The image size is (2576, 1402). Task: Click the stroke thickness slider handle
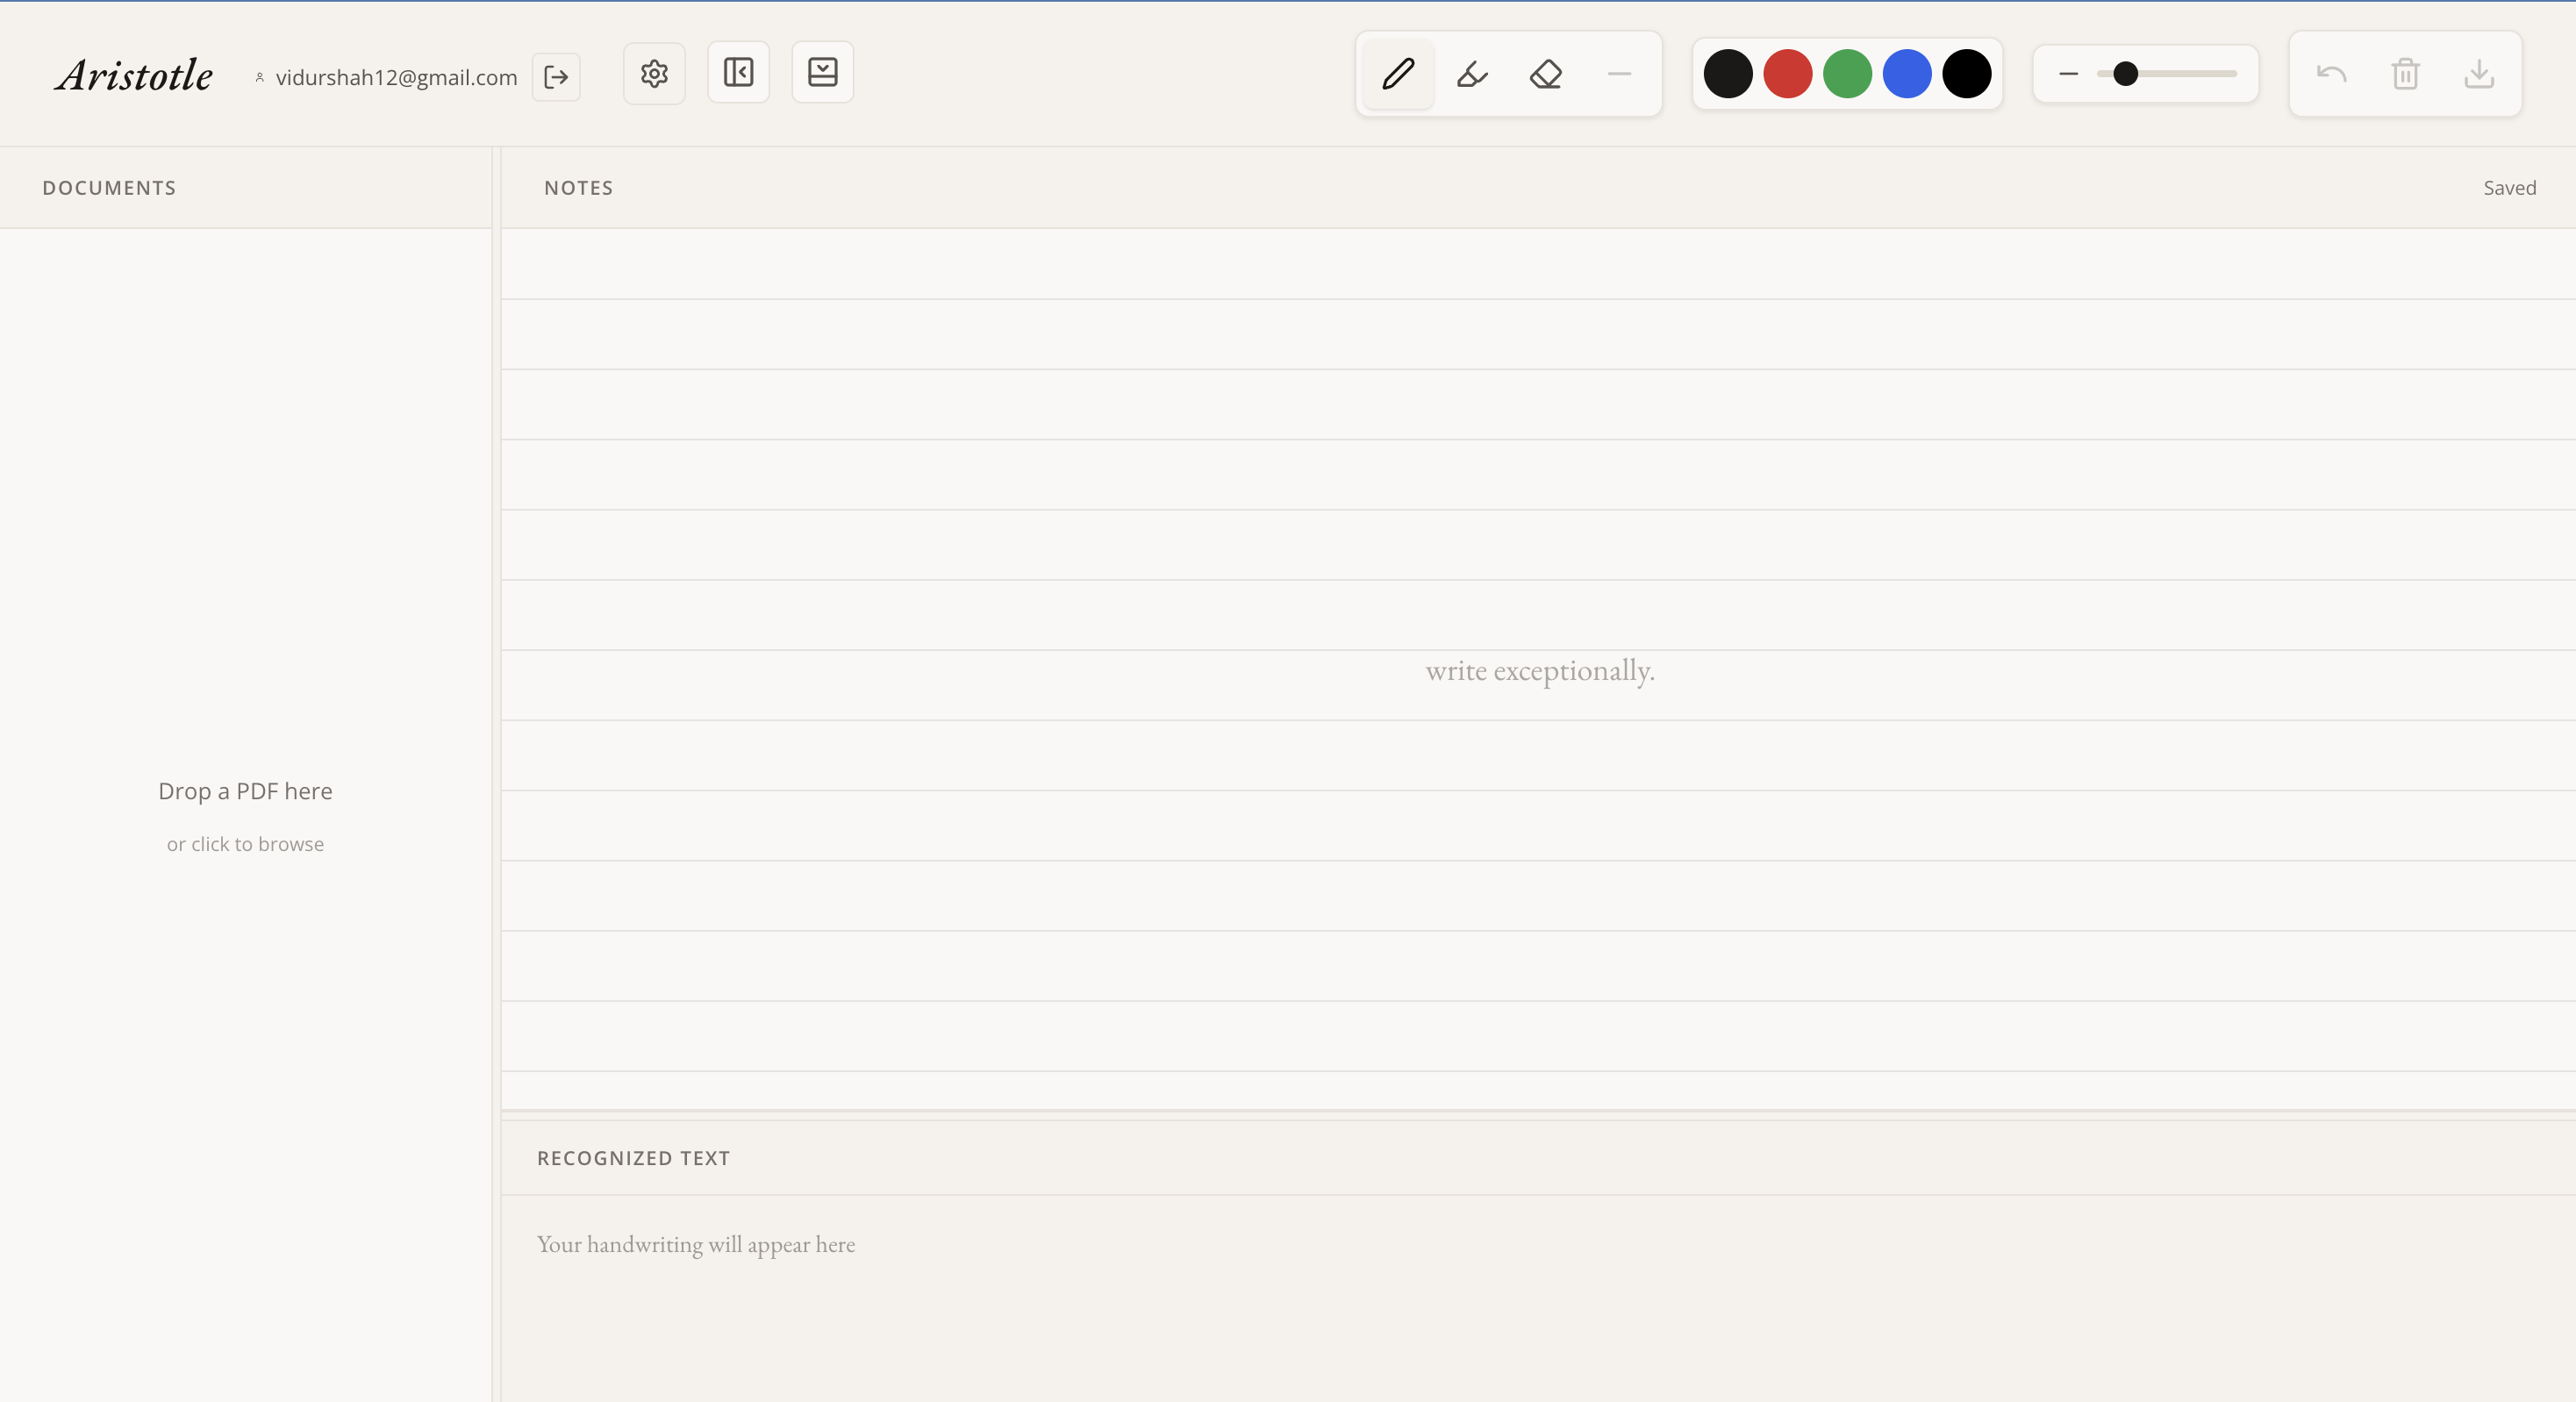(2125, 74)
